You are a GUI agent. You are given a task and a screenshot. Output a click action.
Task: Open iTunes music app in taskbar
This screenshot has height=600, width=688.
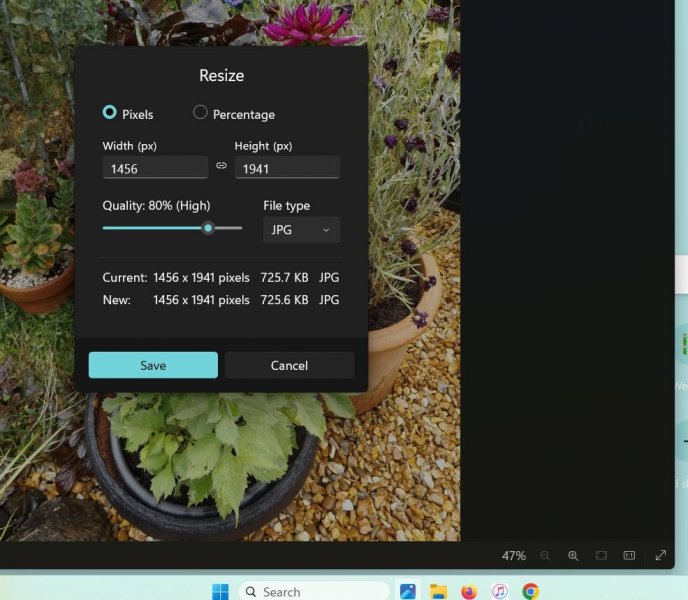[x=500, y=591]
